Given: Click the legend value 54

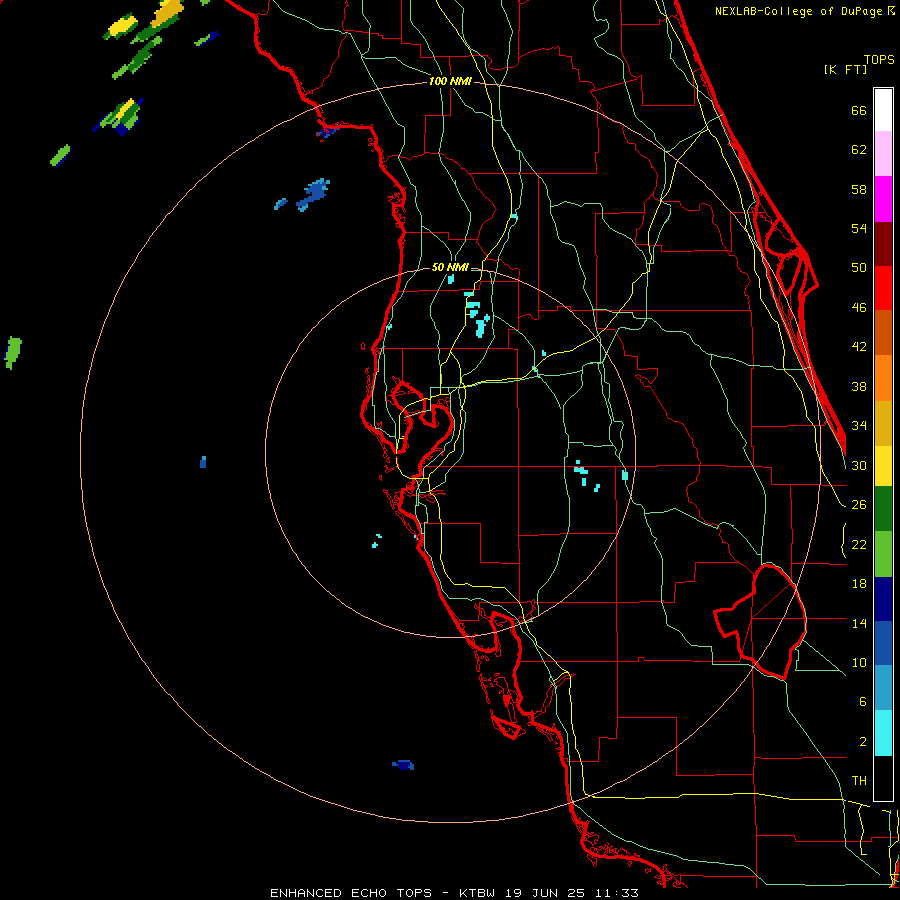Looking at the screenshot, I should (859, 228).
